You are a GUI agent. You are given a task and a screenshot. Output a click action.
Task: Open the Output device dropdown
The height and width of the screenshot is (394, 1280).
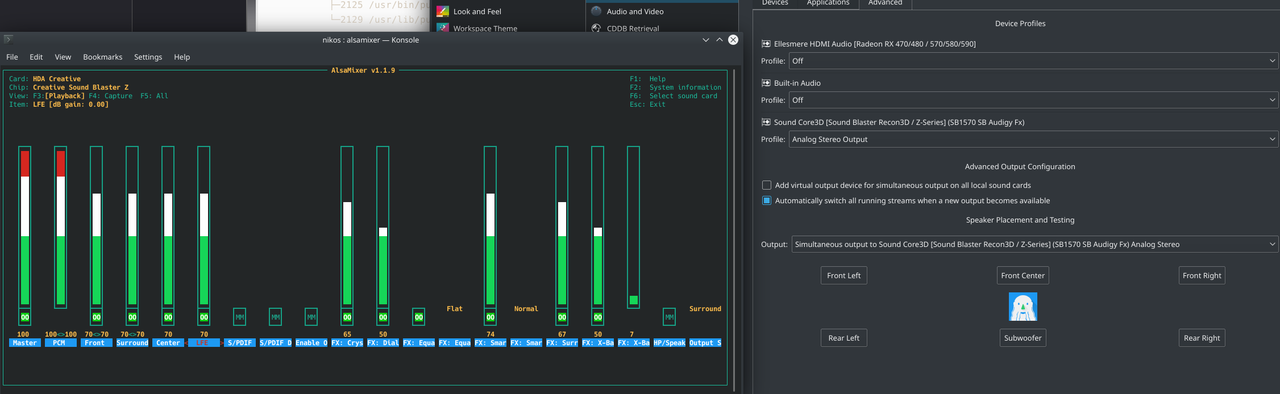pos(1034,244)
